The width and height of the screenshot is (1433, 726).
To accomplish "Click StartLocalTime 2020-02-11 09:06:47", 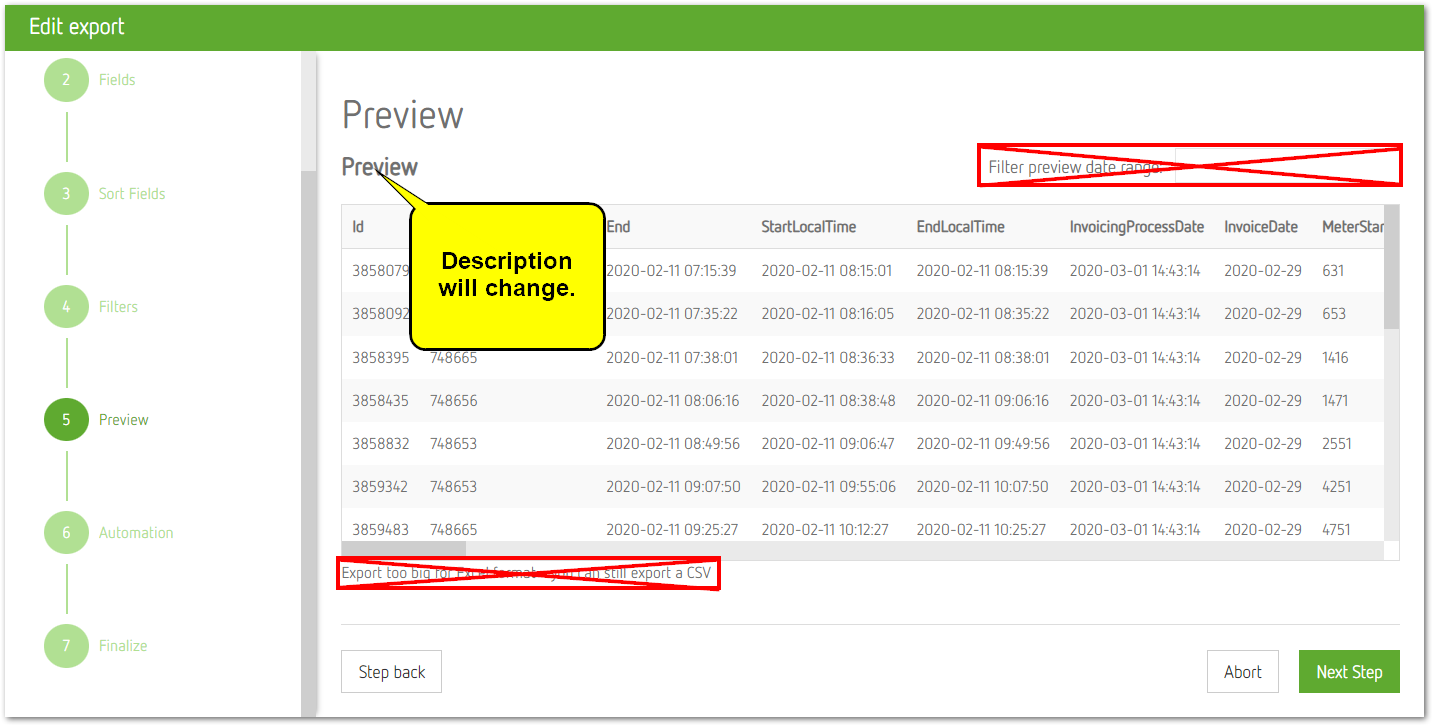I will [828, 443].
